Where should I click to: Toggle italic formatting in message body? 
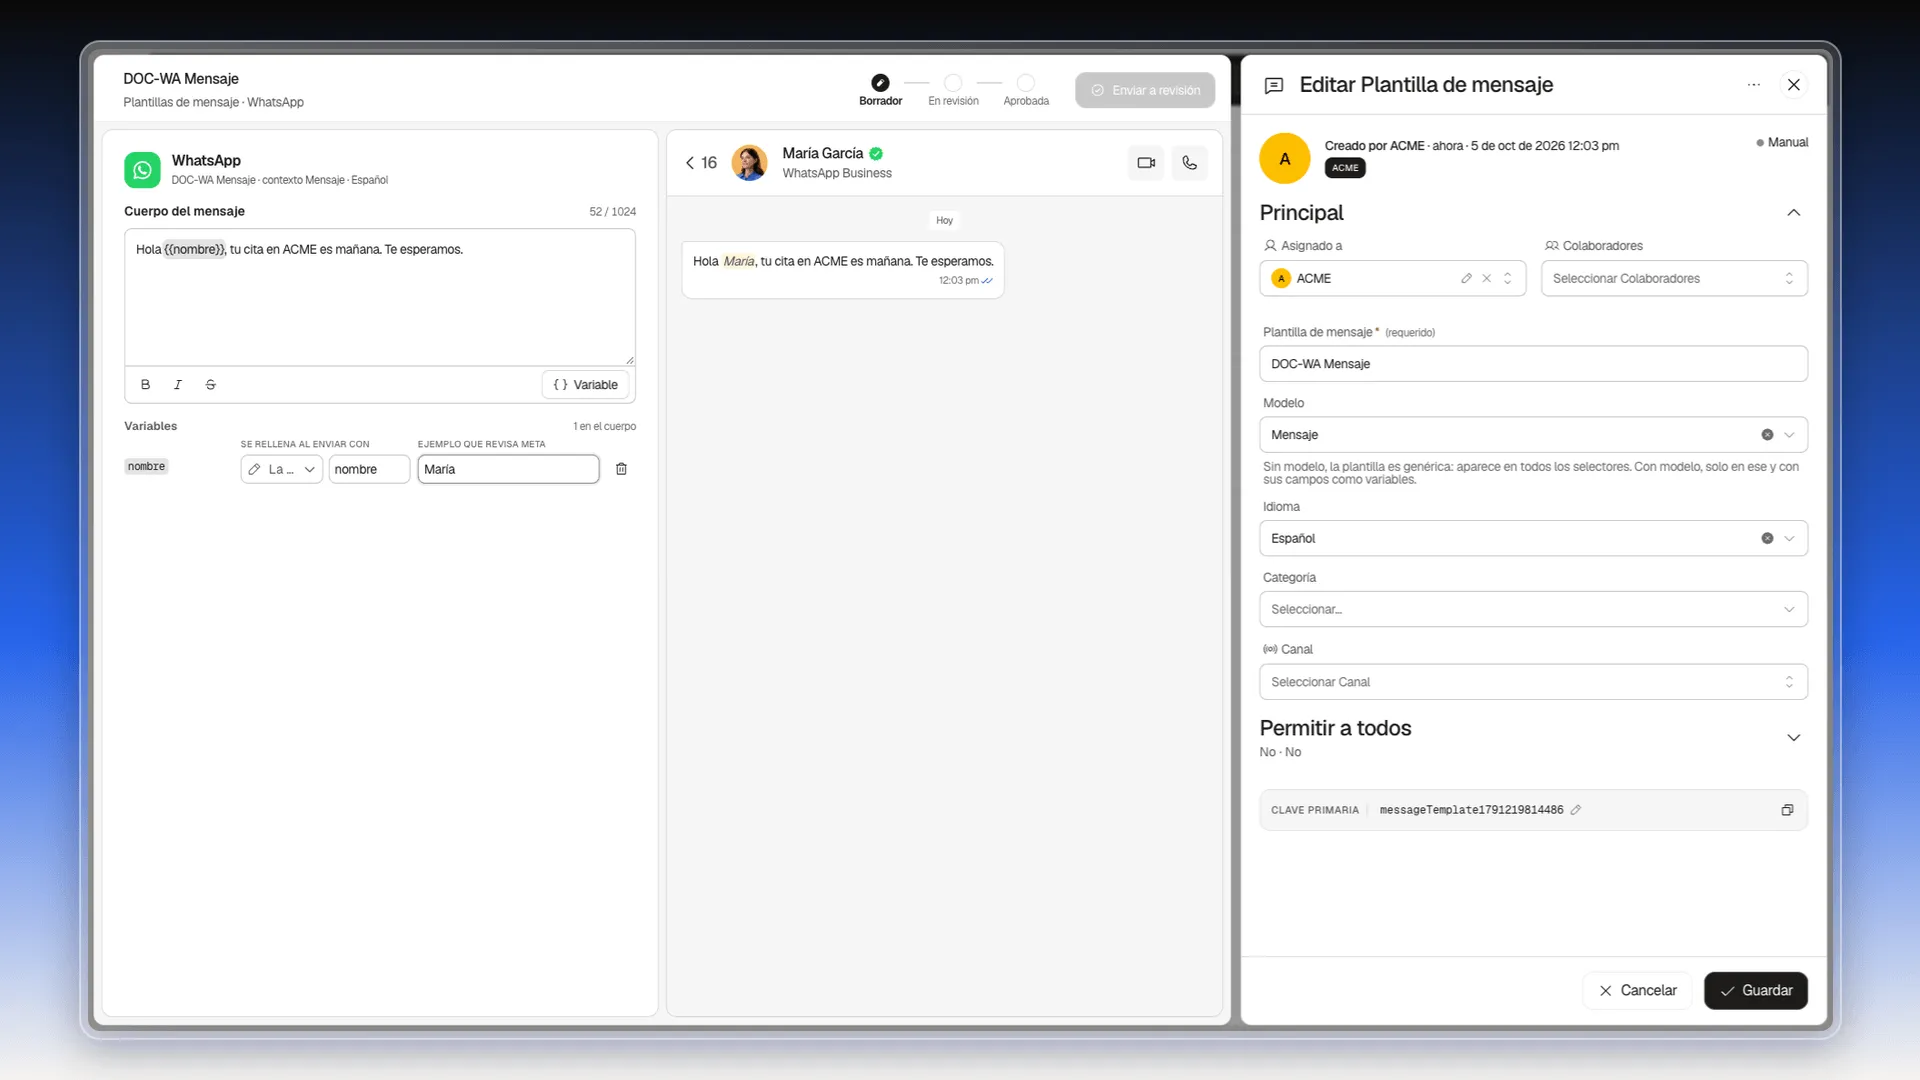[x=178, y=384]
